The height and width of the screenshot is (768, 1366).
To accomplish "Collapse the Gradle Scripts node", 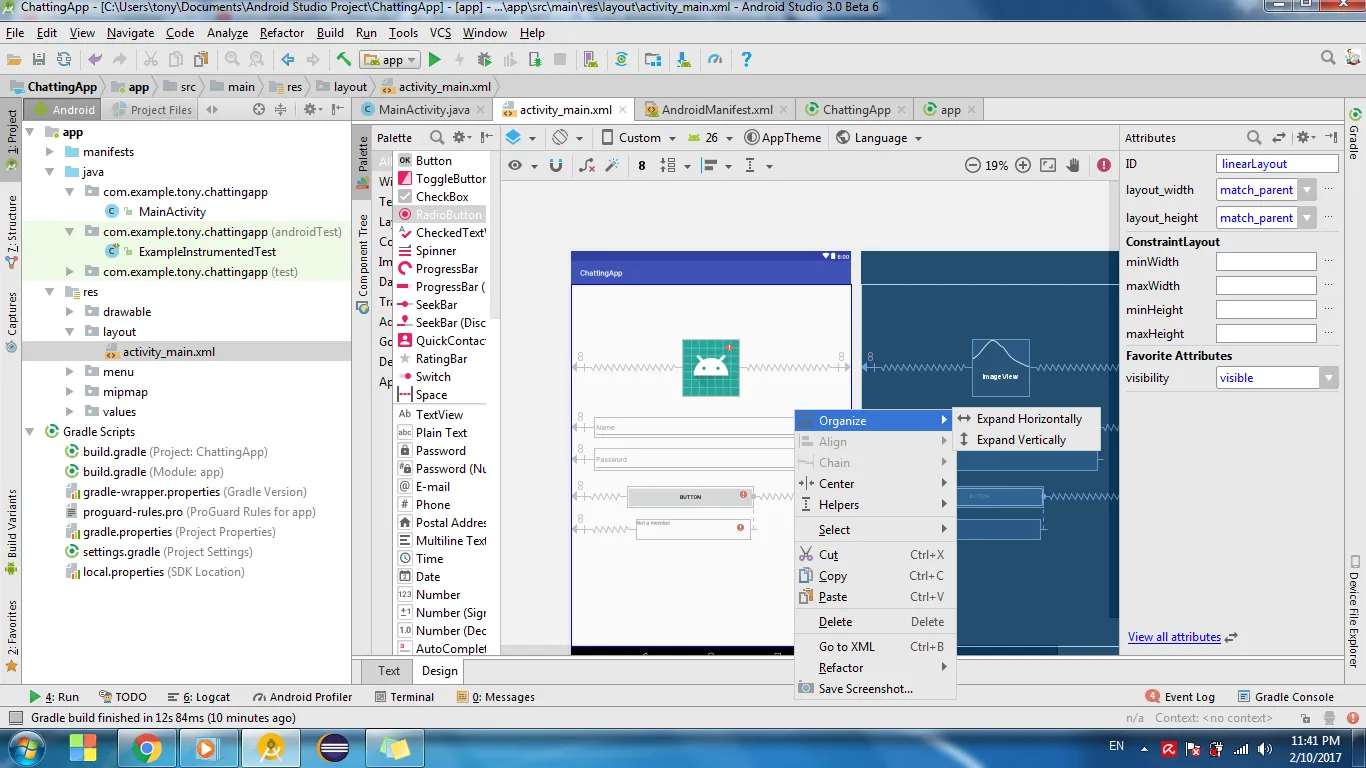I will pyautogui.click(x=30, y=432).
